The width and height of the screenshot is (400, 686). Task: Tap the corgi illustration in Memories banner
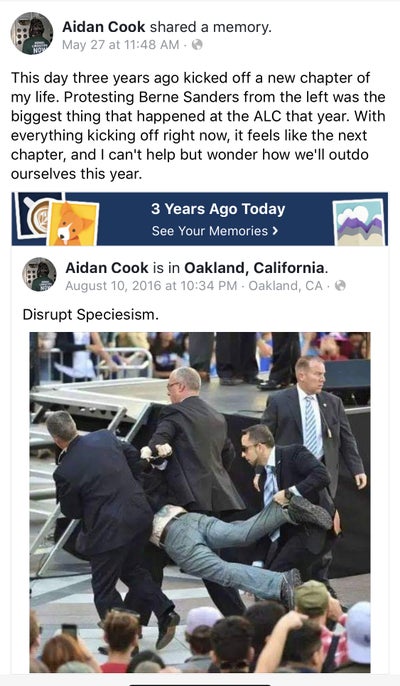[x=73, y=223]
